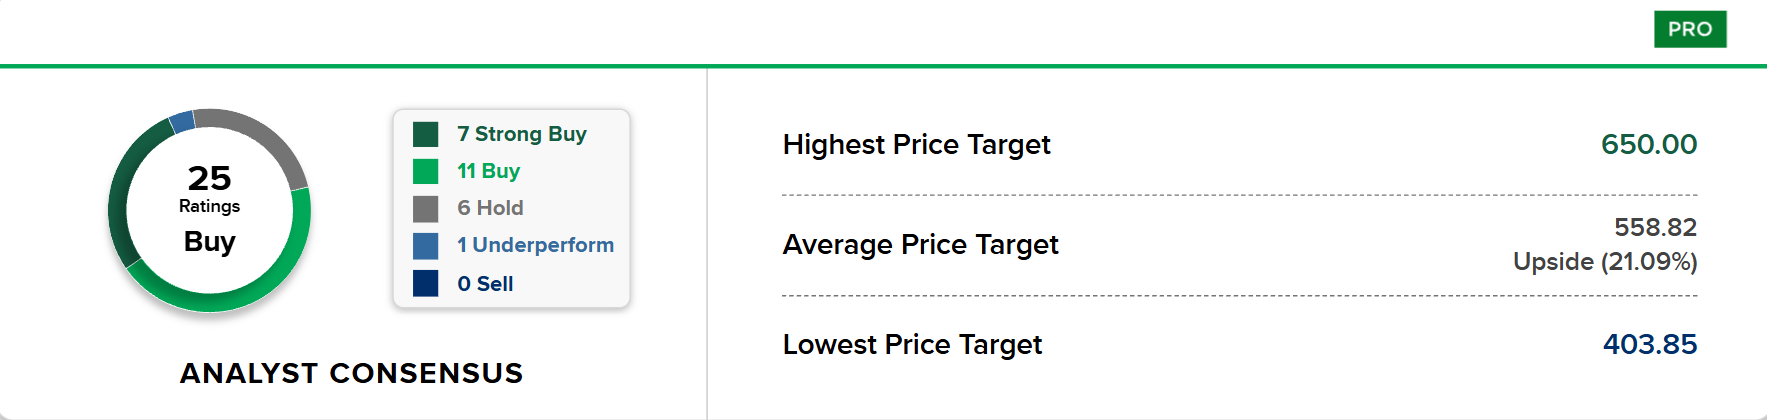Click the Upside (21.09%) text

1605,262
